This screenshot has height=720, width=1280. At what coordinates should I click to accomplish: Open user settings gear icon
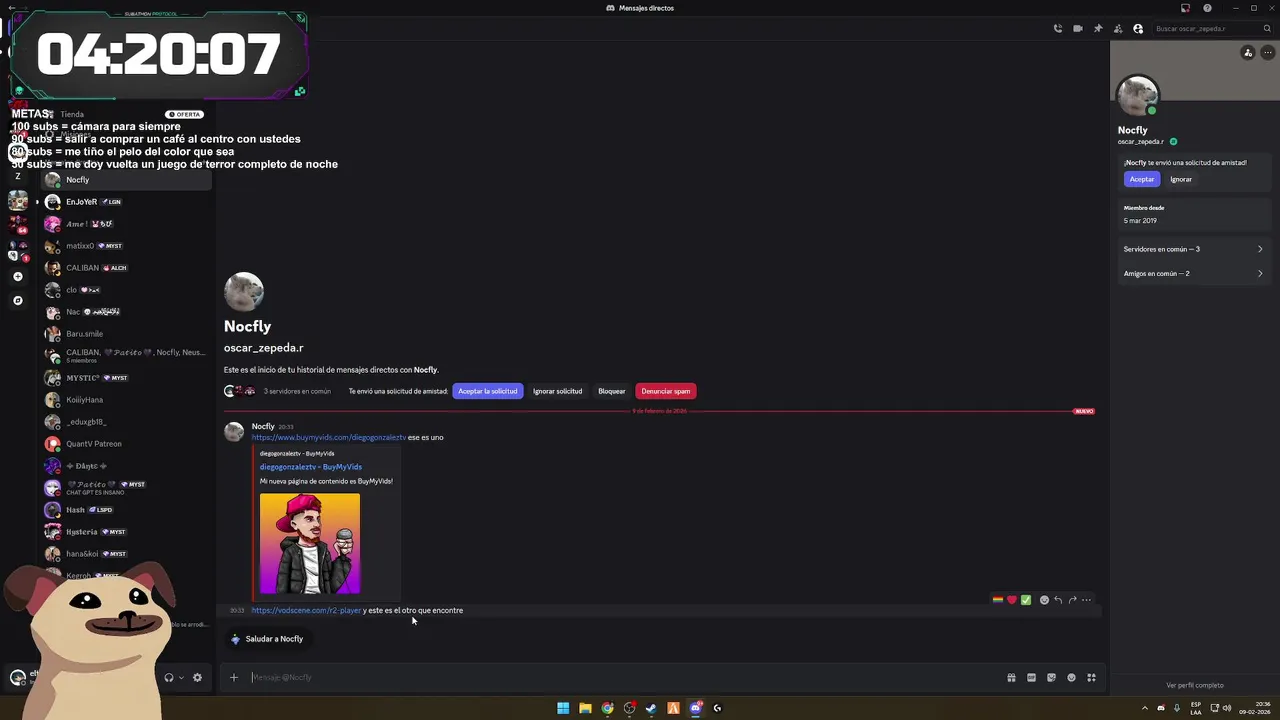(197, 677)
